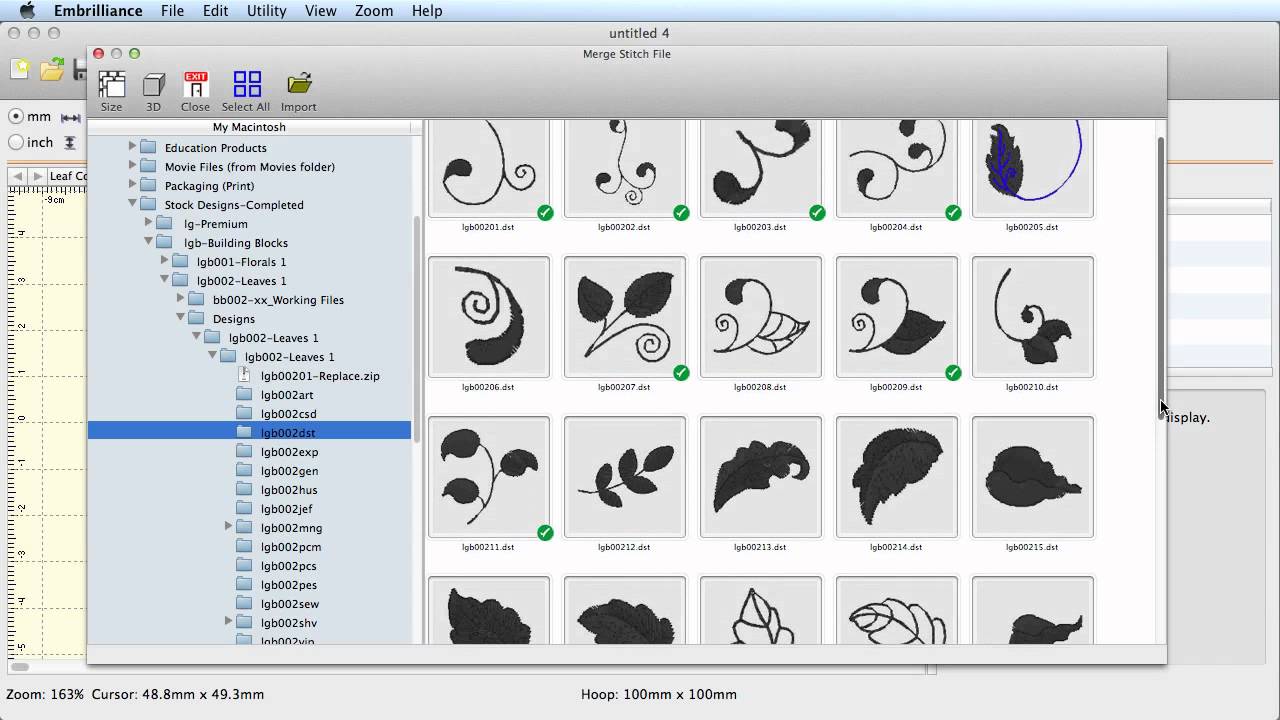Click the thumbnail pane vertical scrollbar
The height and width of the screenshot is (720, 1280).
(1161, 277)
